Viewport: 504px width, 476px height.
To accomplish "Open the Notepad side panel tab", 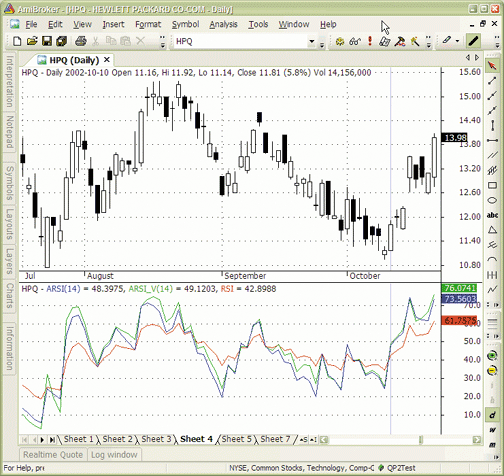I will point(9,132).
